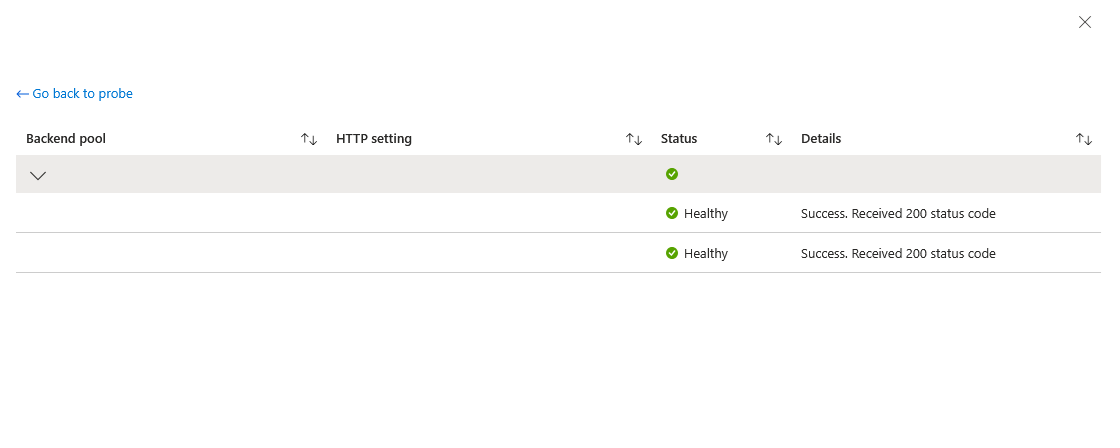Click the Details column header label

[x=821, y=139]
